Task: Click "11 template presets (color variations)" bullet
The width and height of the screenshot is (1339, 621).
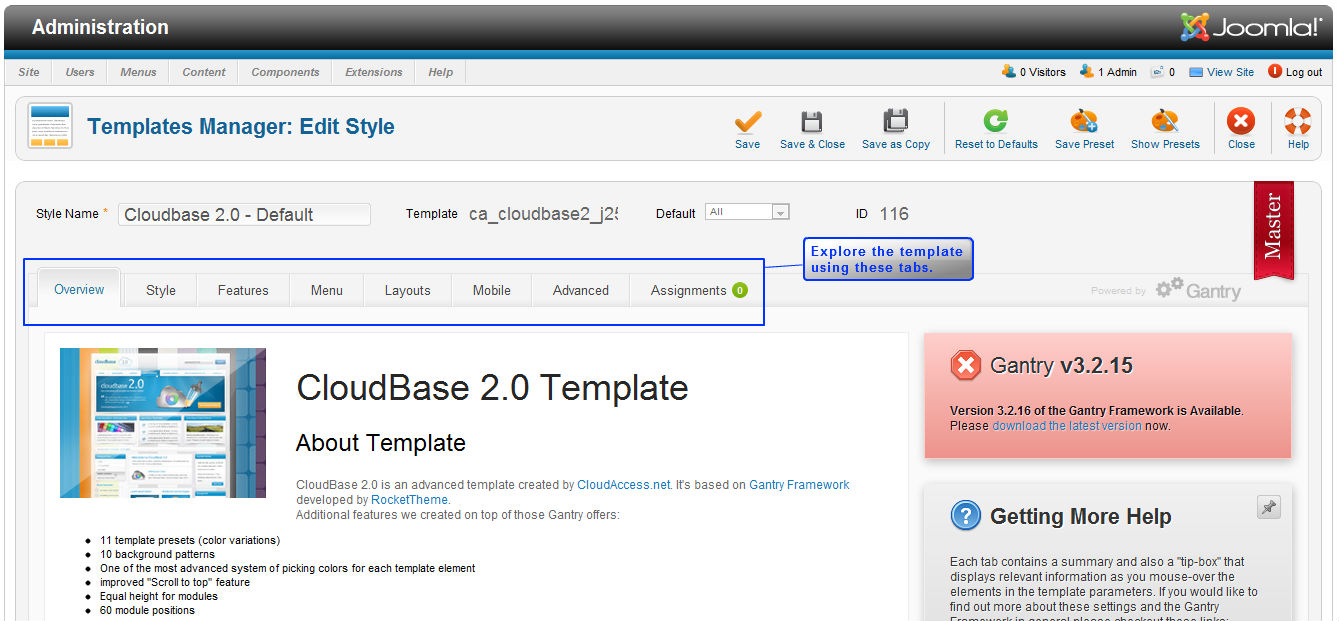Action: pyautogui.click(x=190, y=540)
